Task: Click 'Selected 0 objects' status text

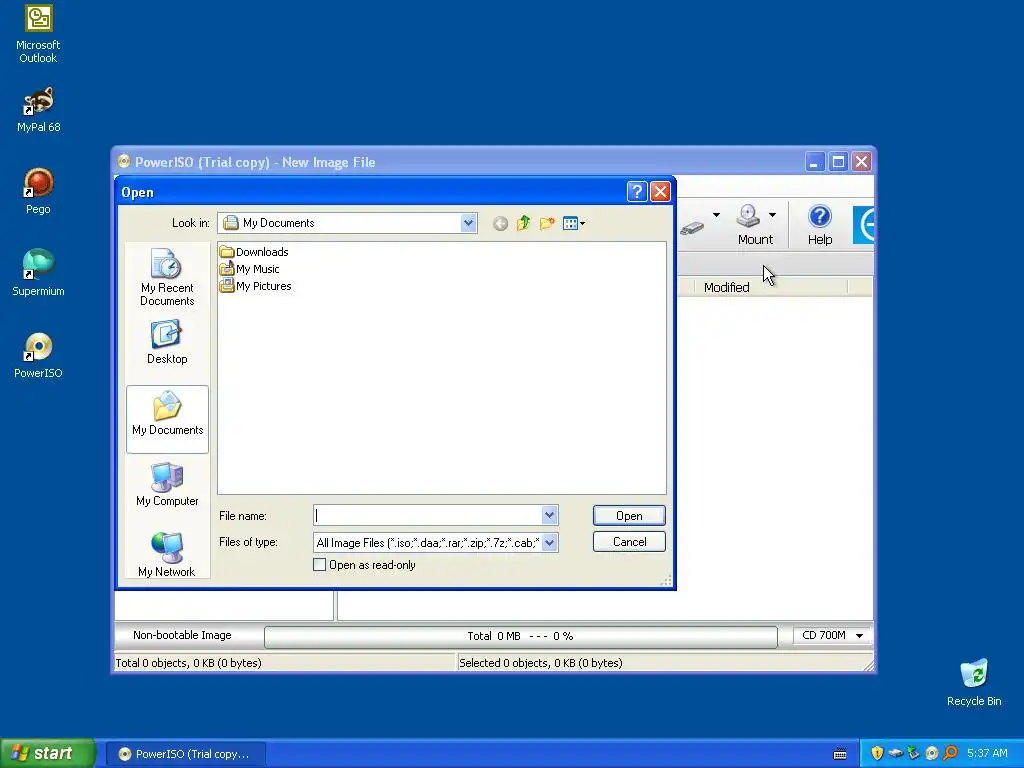Action: point(541,663)
